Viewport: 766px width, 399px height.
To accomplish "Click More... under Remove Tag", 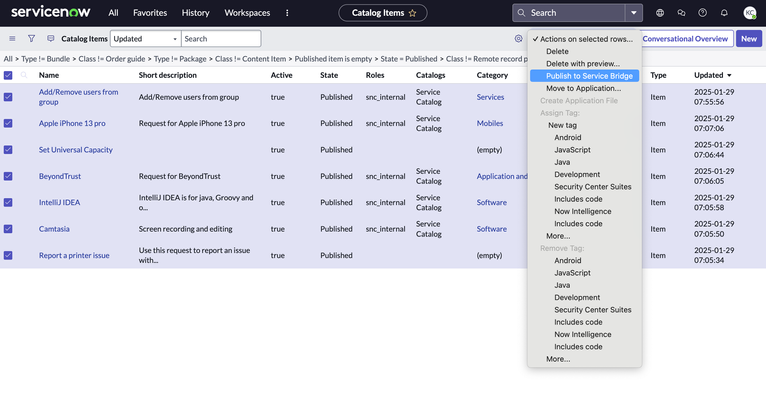I will [584, 359].
